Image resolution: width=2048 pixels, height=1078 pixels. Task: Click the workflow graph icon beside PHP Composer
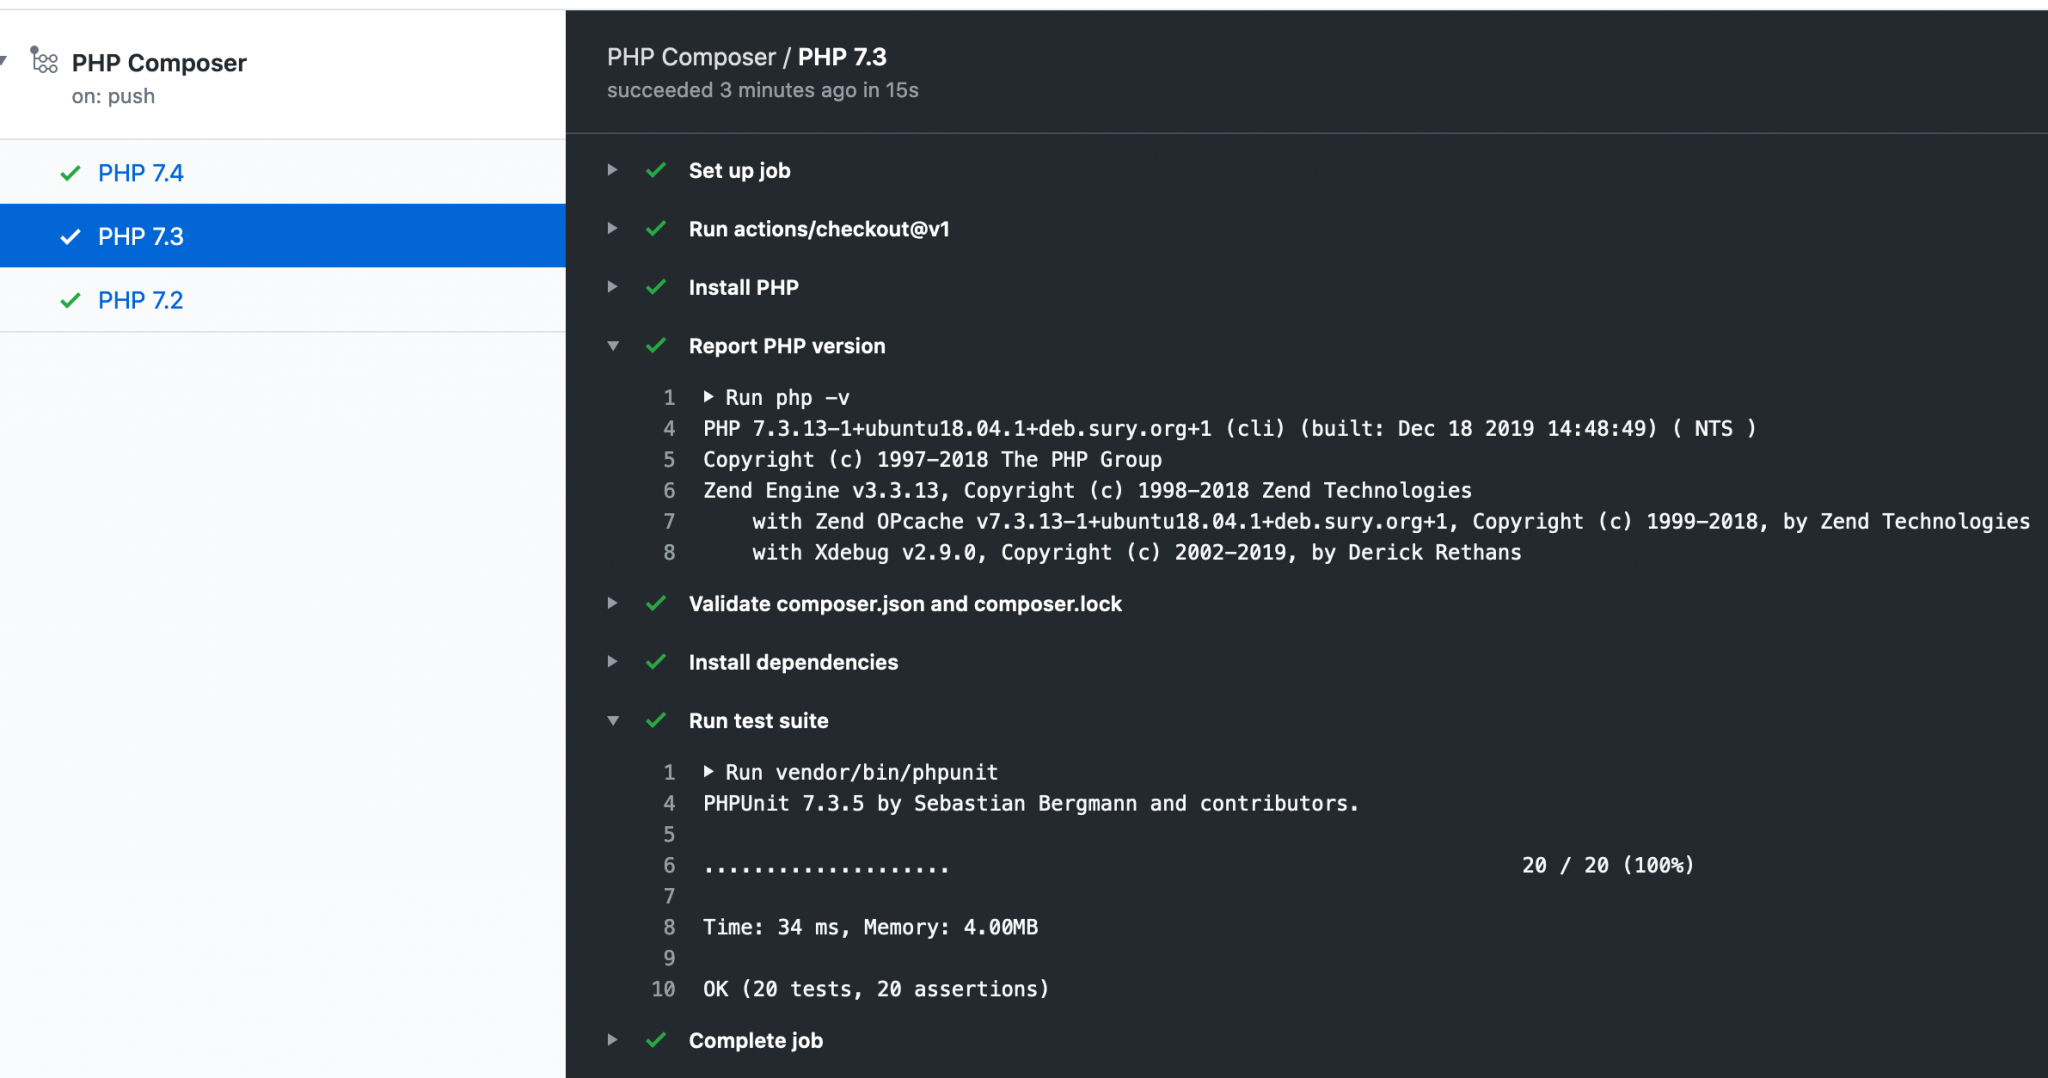coord(44,61)
